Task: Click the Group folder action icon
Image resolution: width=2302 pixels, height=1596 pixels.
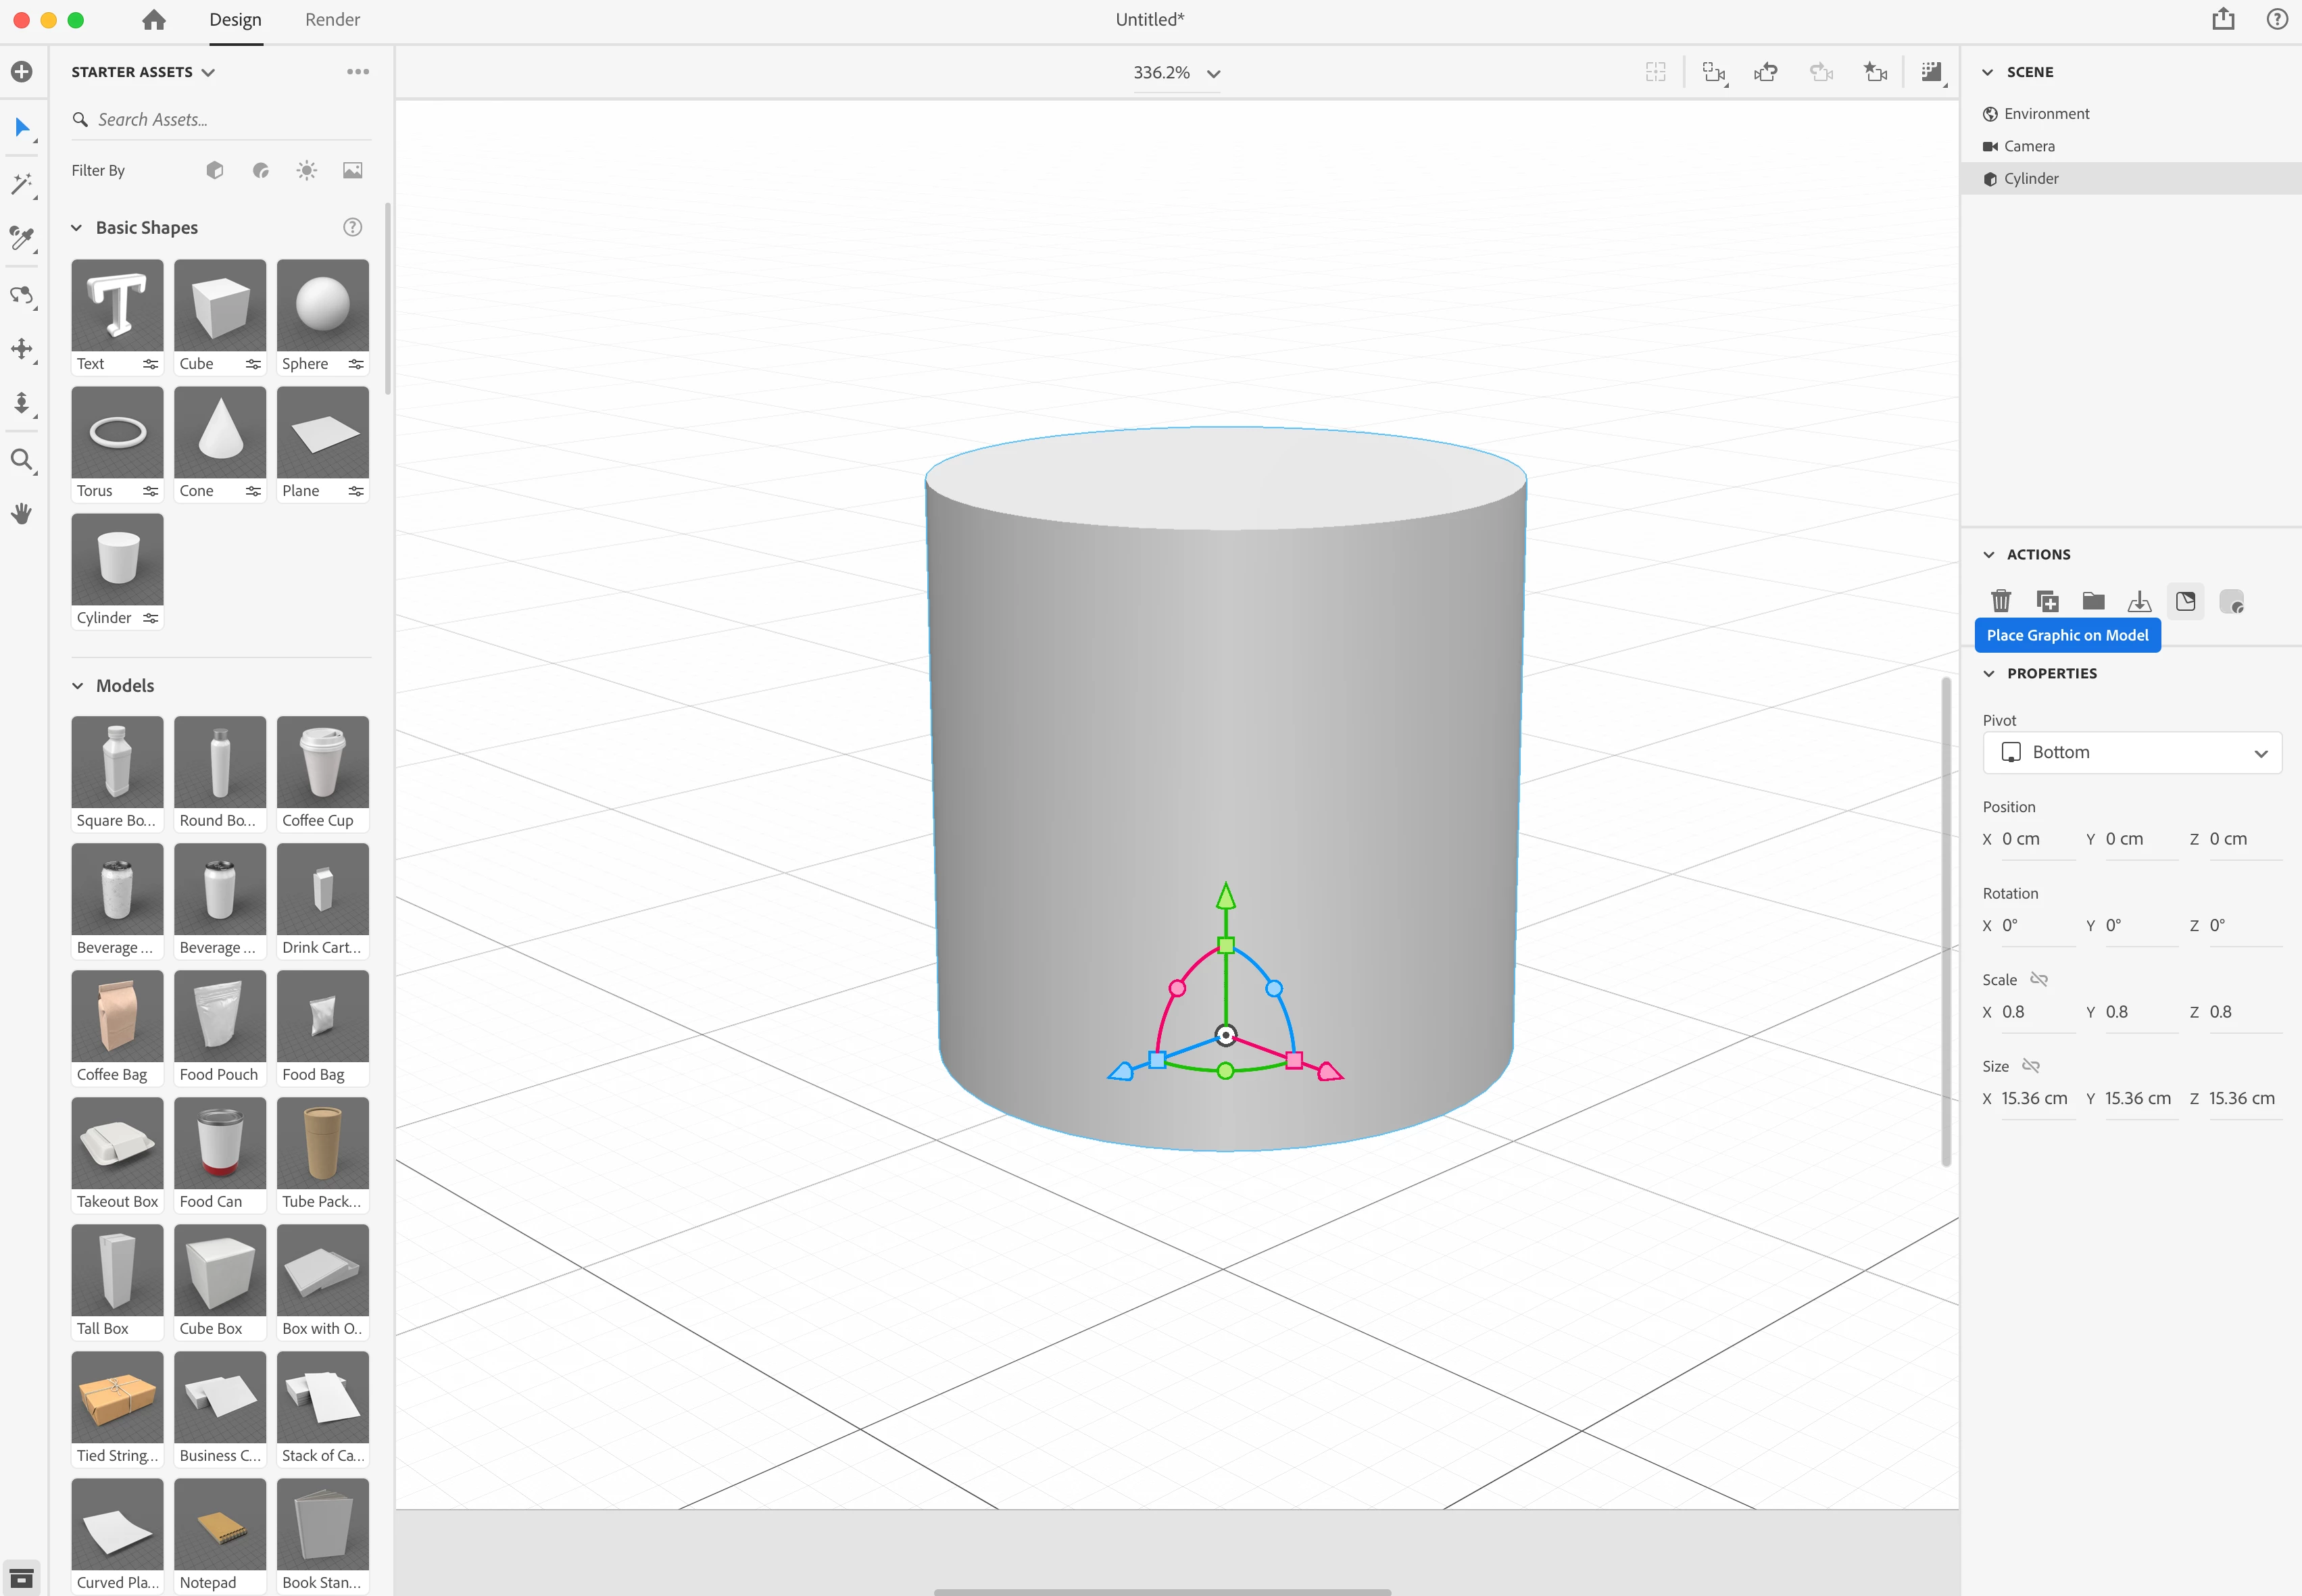Action: pos(2093,601)
